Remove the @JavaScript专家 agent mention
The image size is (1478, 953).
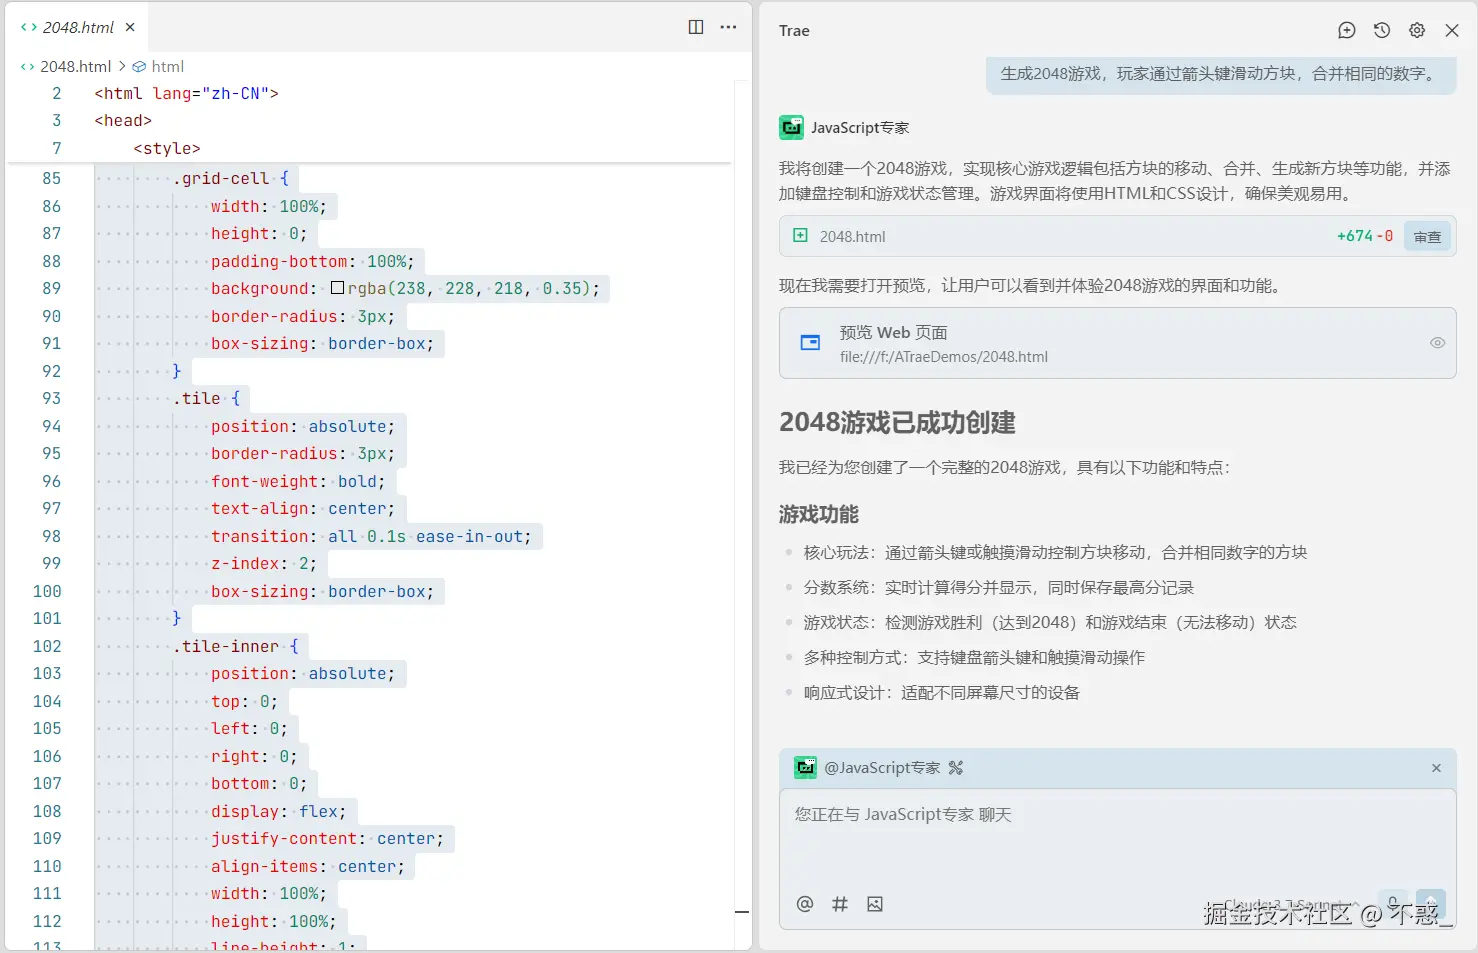[x=1436, y=768]
